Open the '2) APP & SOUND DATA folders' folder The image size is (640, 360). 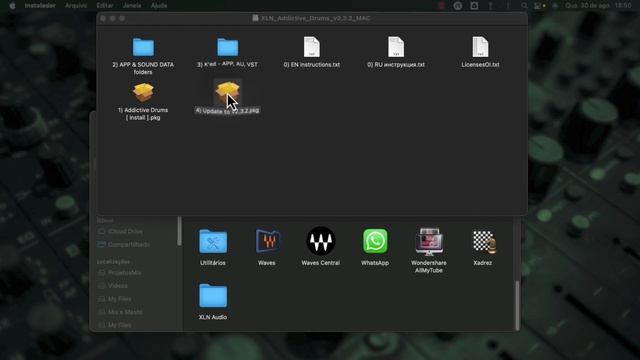pyautogui.click(x=143, y=48)
